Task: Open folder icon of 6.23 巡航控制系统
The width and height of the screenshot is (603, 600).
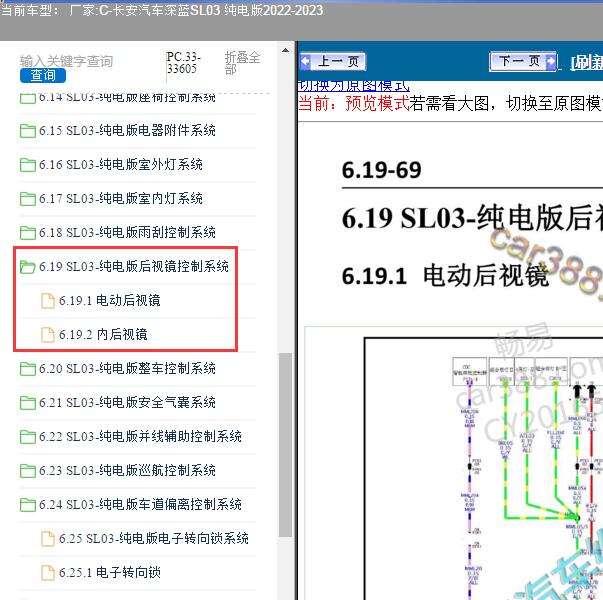Action: click(x=28, y=470)
